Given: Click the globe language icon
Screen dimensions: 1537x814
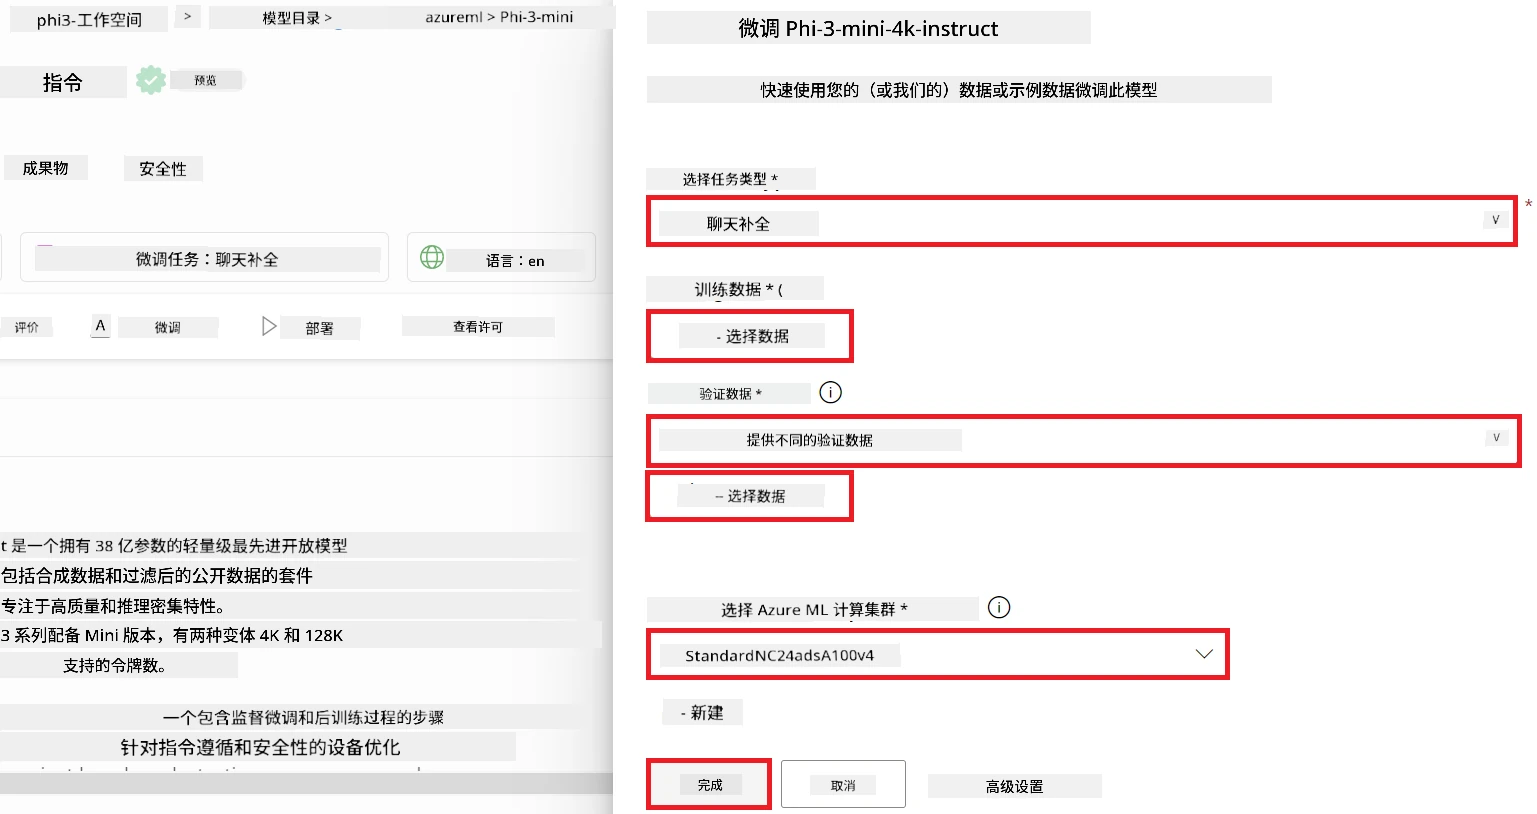Looking at the screenshot, I should coord(432,257).
